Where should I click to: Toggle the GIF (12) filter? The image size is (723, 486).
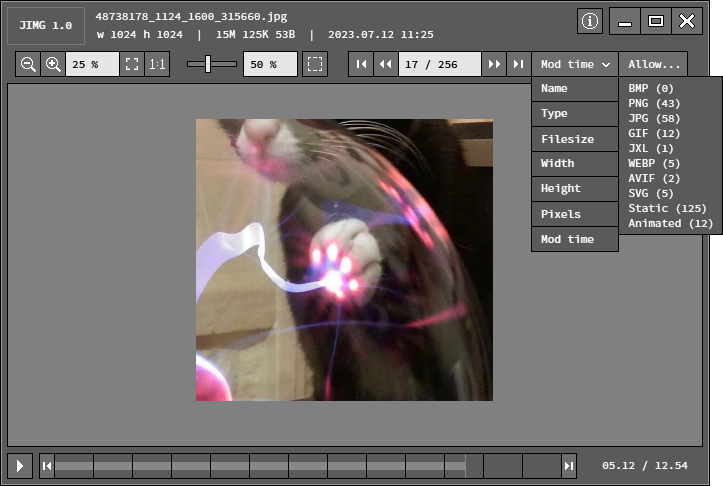(654, 134)
